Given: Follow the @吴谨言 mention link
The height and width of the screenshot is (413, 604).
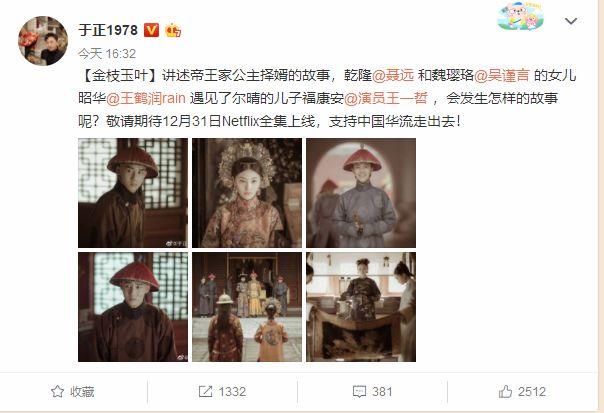Looking at the screenshot, I should [x=502, y=75].
